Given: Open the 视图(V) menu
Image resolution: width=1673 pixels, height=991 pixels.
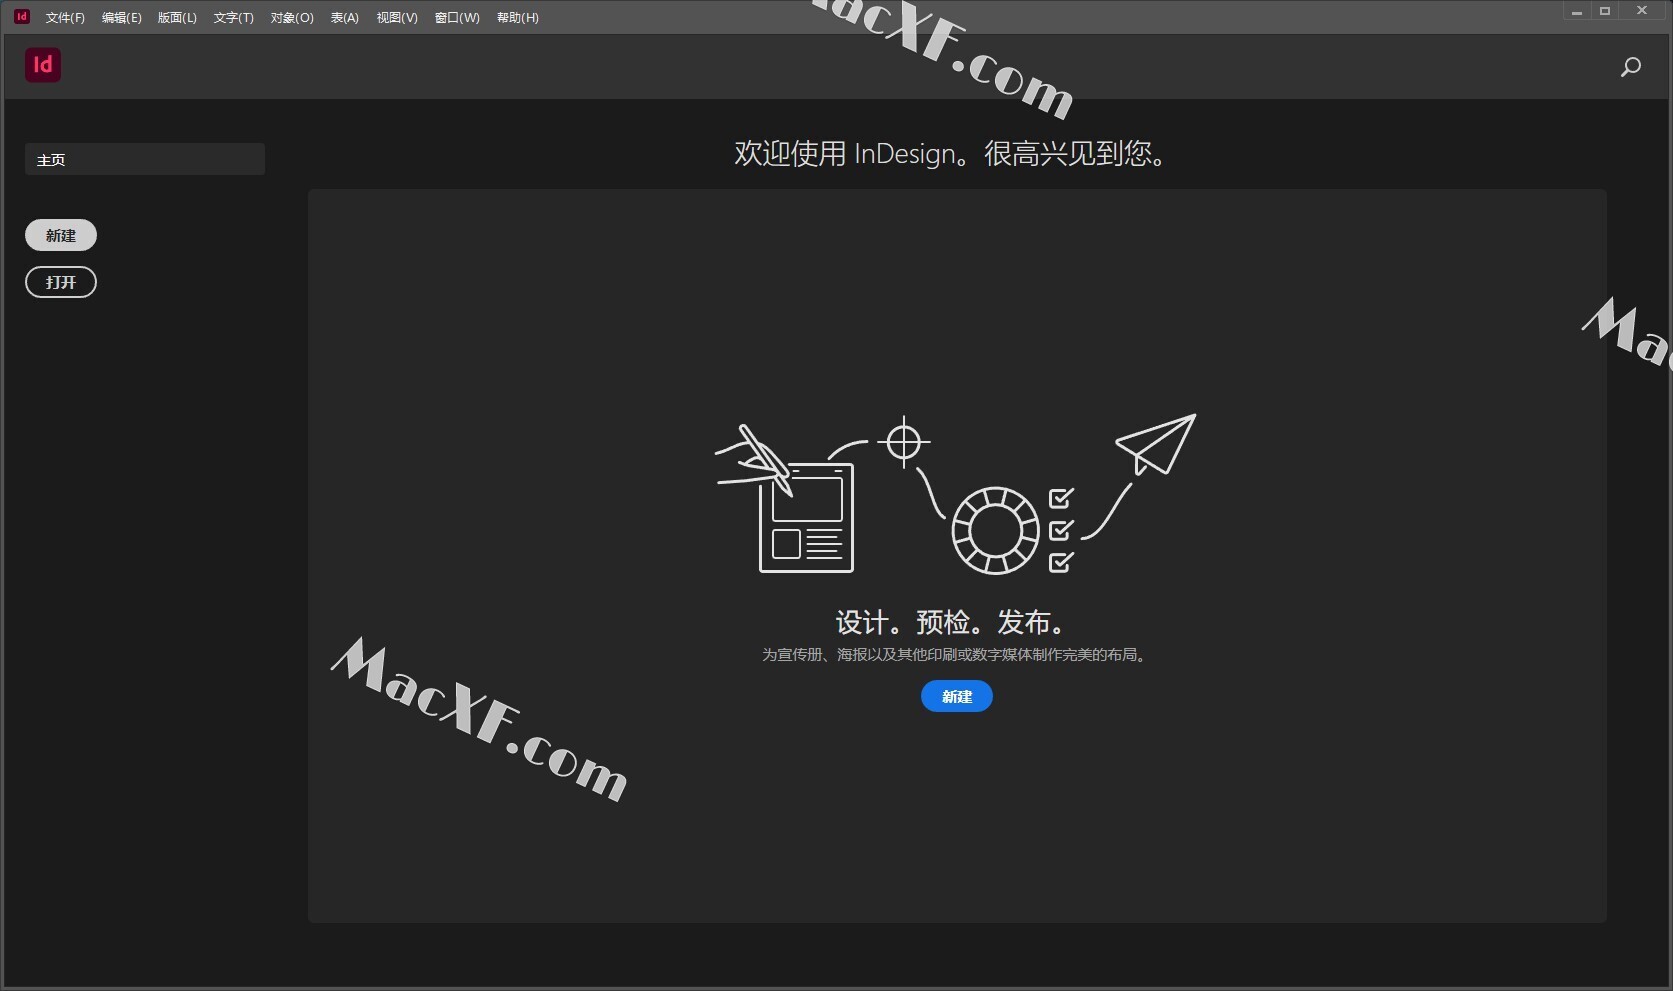Looking at the screenshot, I should (397, 17).
